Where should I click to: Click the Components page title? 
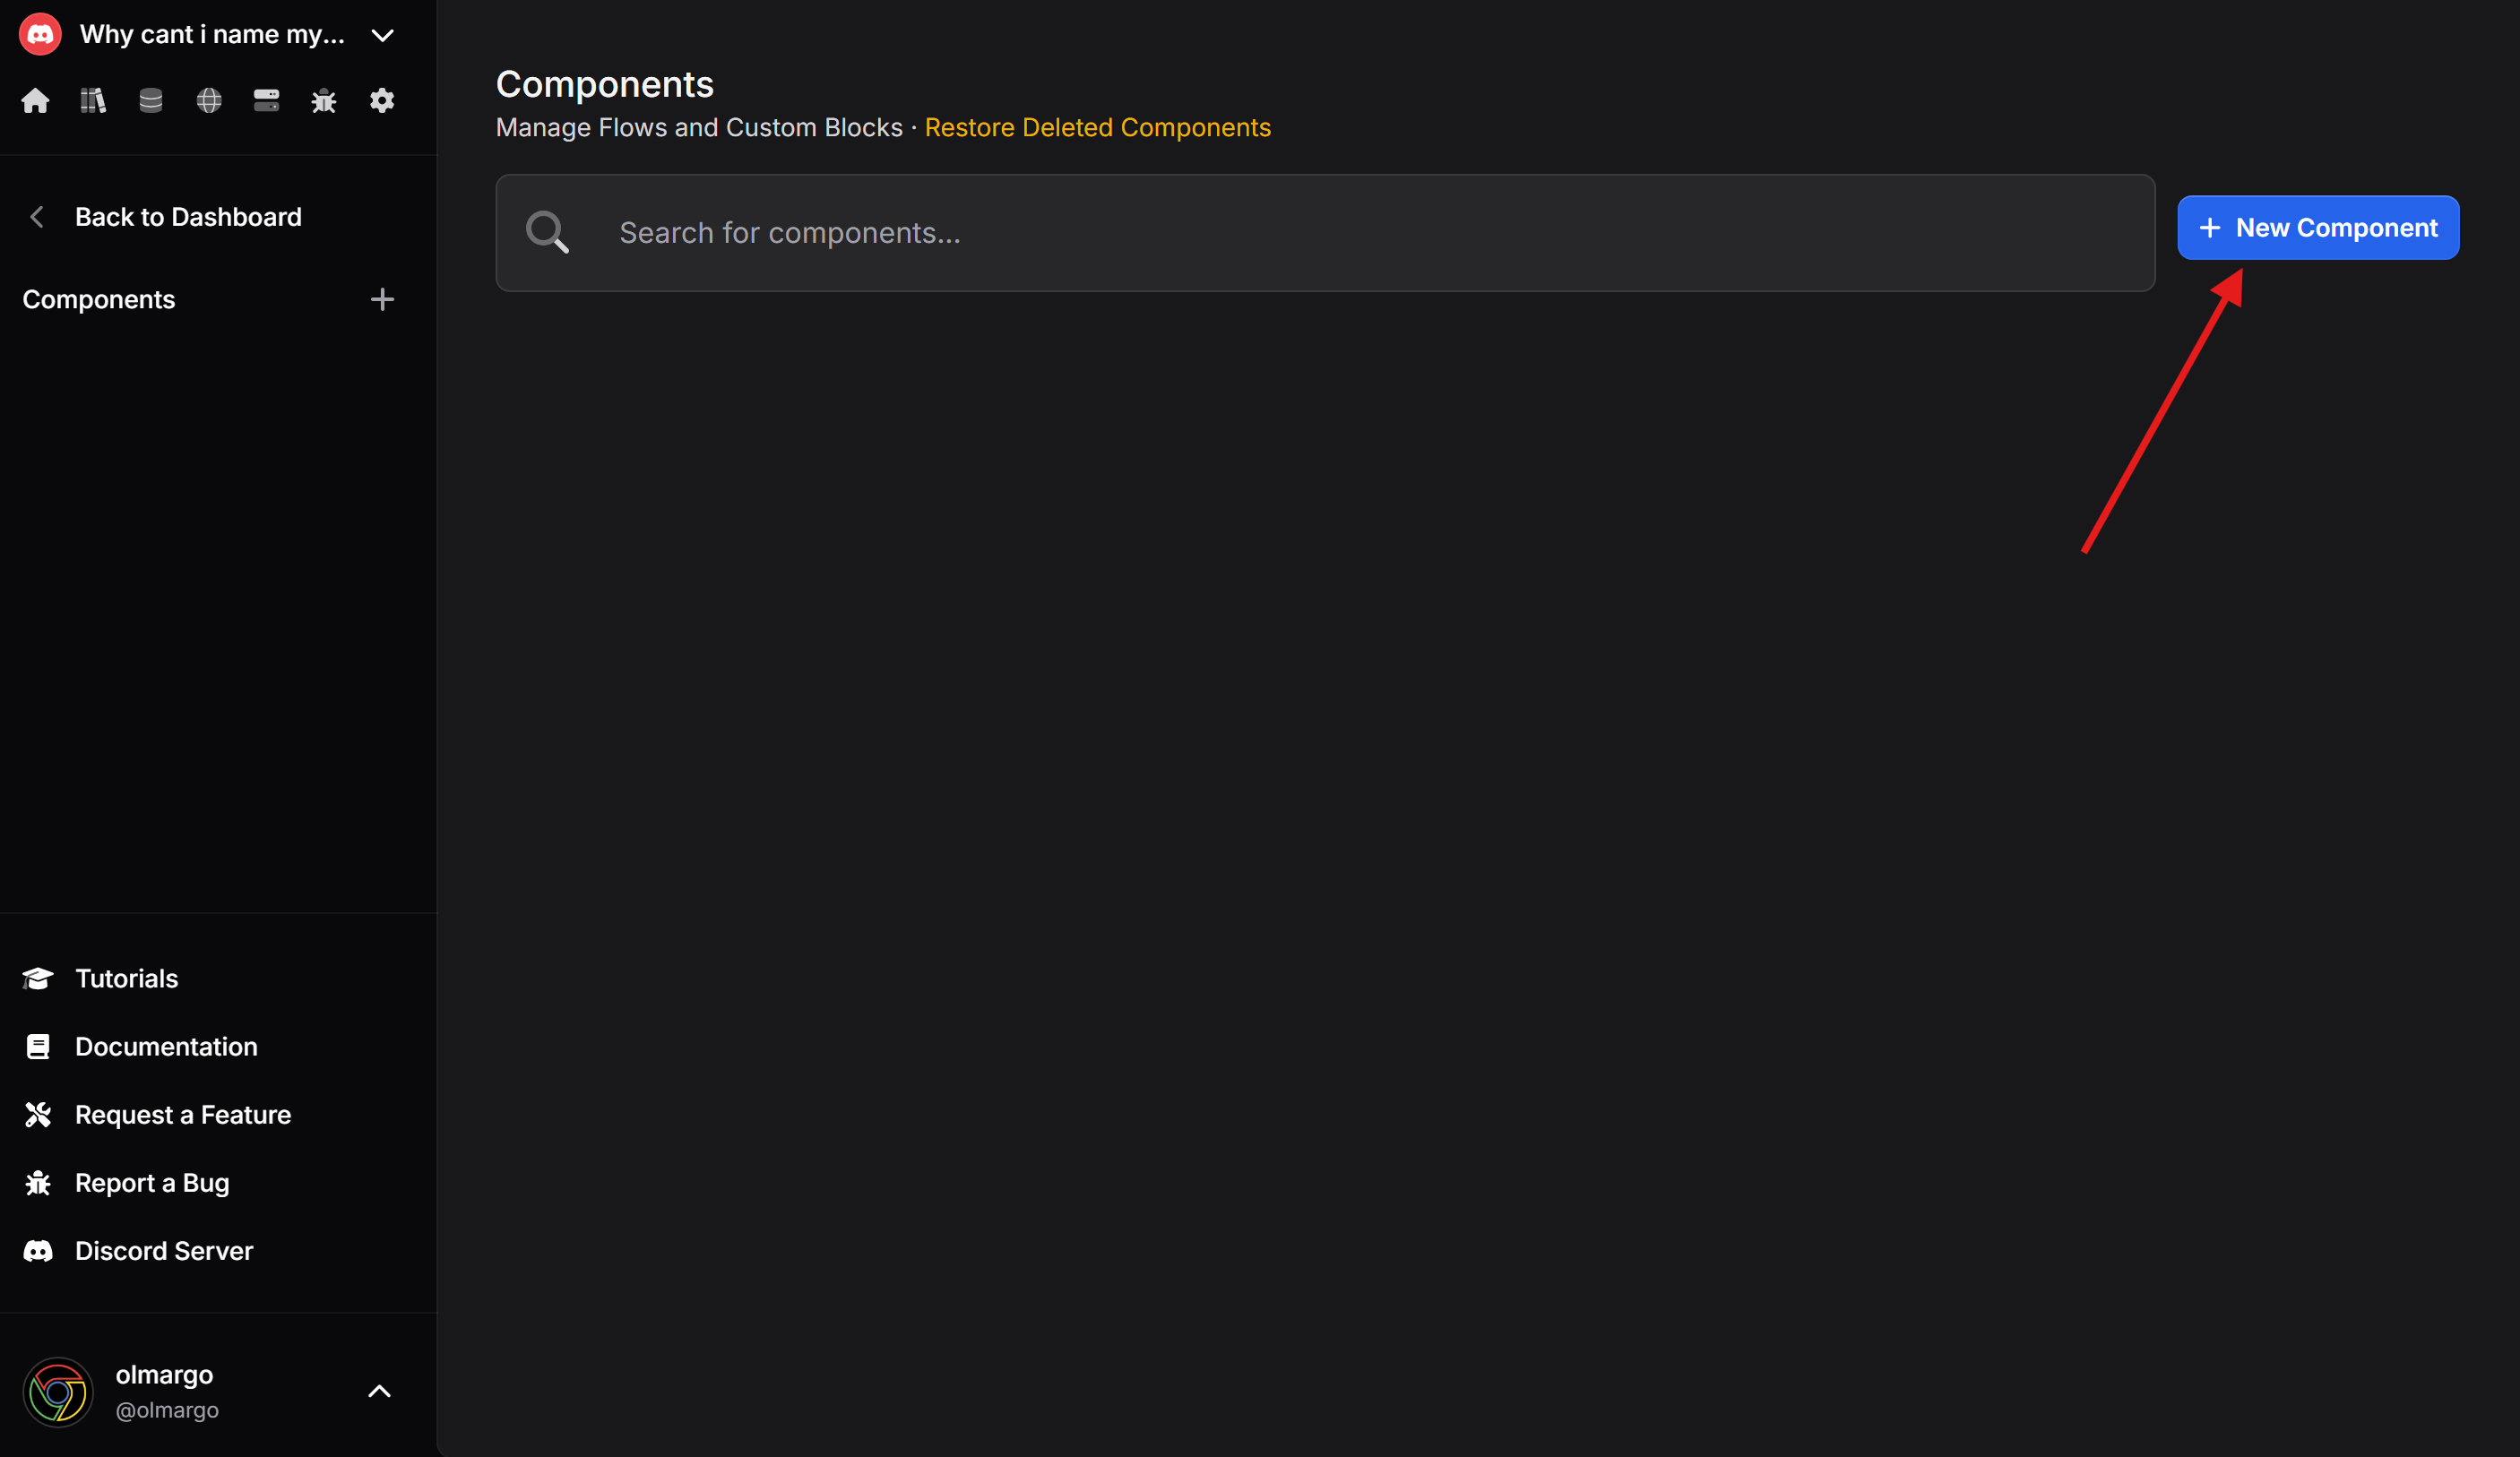coord(605,84)
